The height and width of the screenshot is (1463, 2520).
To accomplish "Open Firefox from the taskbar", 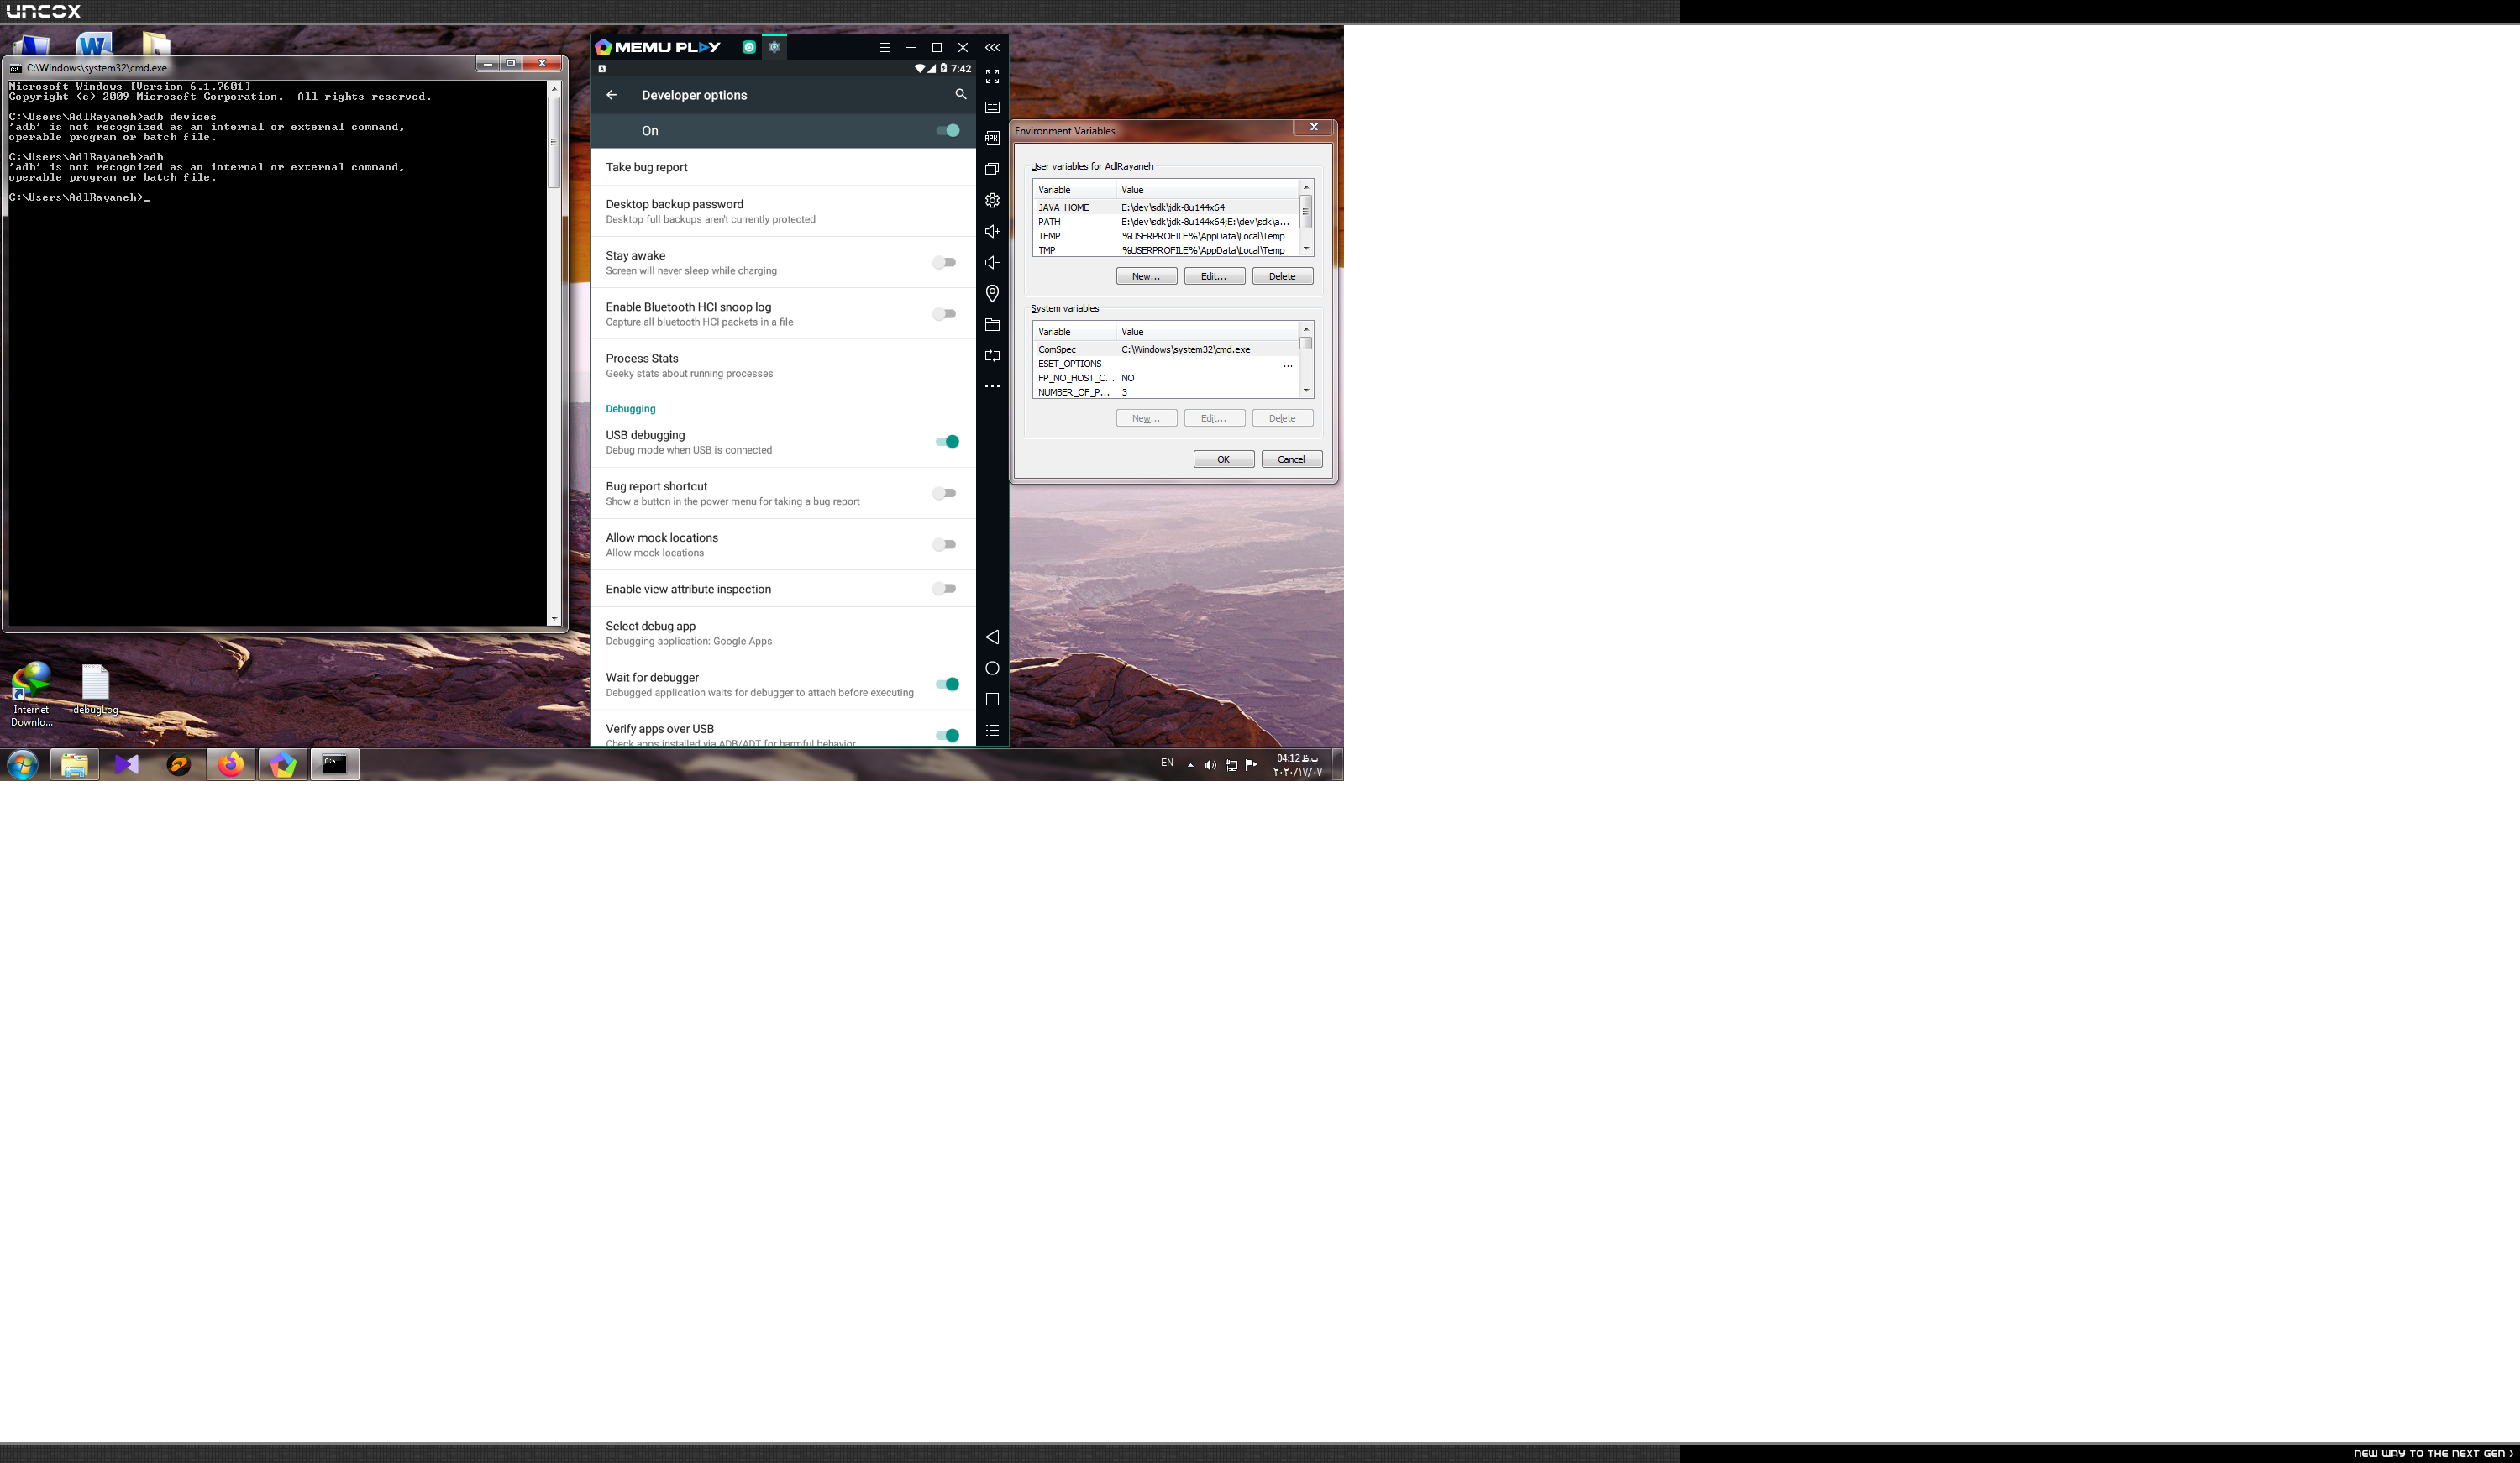I will tap(231, 765).
